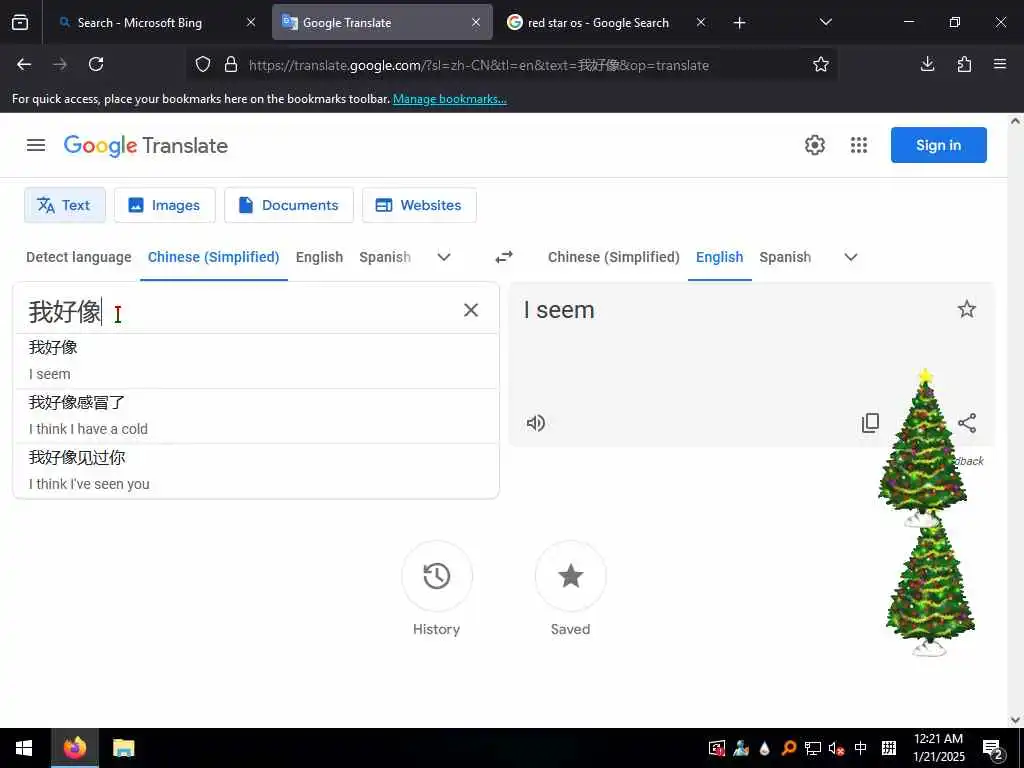Choose English as source language
1024x768 pixels.
319,257
